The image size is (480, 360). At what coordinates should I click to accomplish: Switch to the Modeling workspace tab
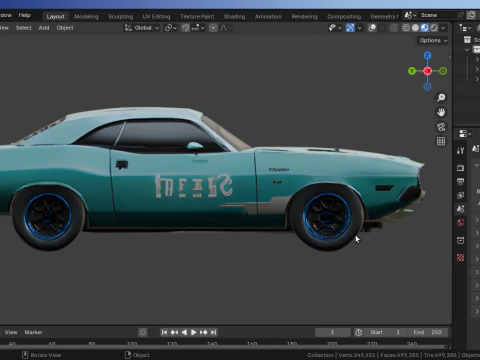[x=86, y=16]
